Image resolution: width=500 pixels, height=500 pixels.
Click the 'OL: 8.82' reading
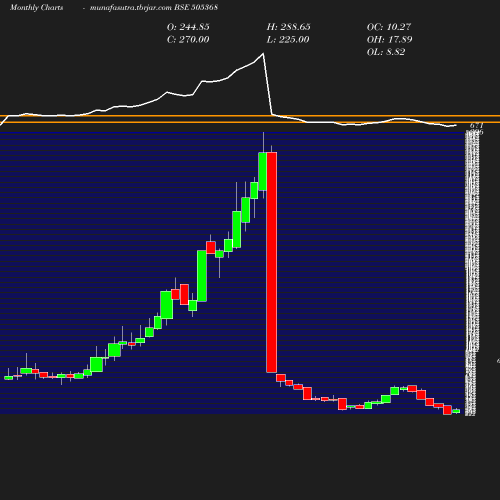[386, 52]
